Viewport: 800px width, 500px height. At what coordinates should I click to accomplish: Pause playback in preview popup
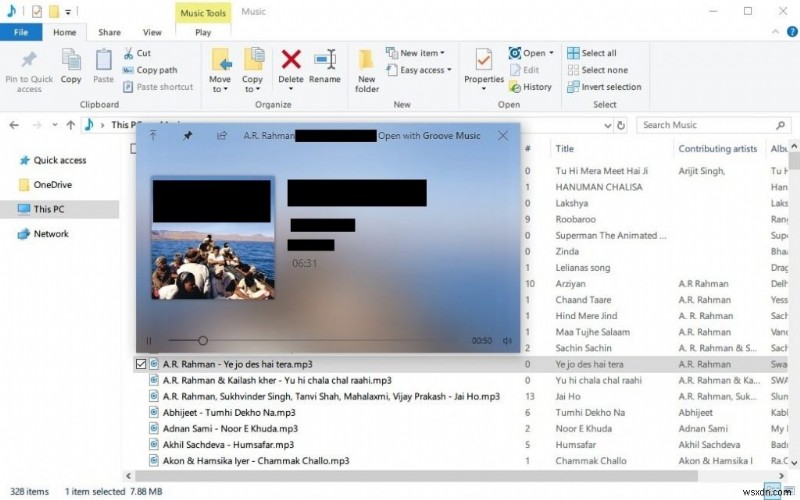(149, 340)
